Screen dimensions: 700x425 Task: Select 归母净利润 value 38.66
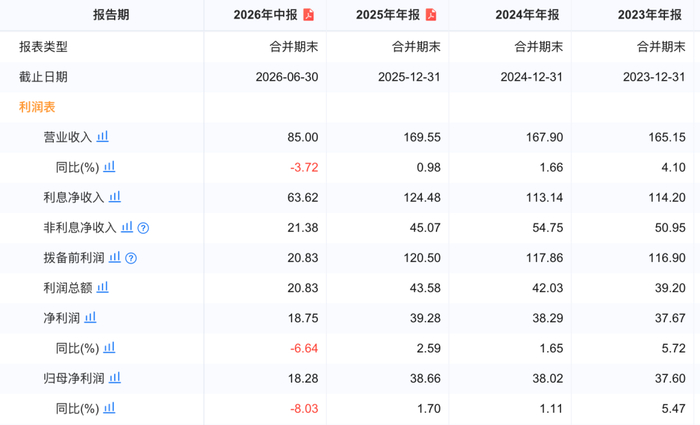[425, 378]
